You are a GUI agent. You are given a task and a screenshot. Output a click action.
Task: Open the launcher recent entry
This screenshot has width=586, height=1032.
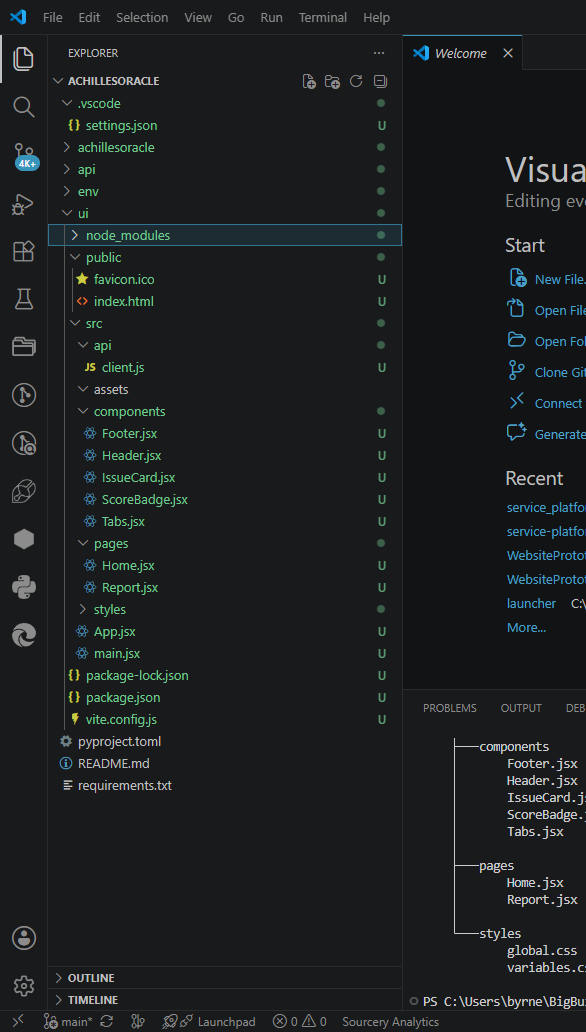tap(531, 604)
